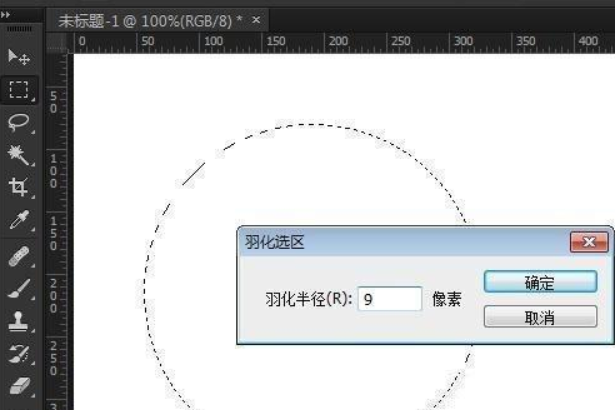Select the Healing Brush tool
The height and width of the screenshot is (410, 615).
tap(19, 256)
